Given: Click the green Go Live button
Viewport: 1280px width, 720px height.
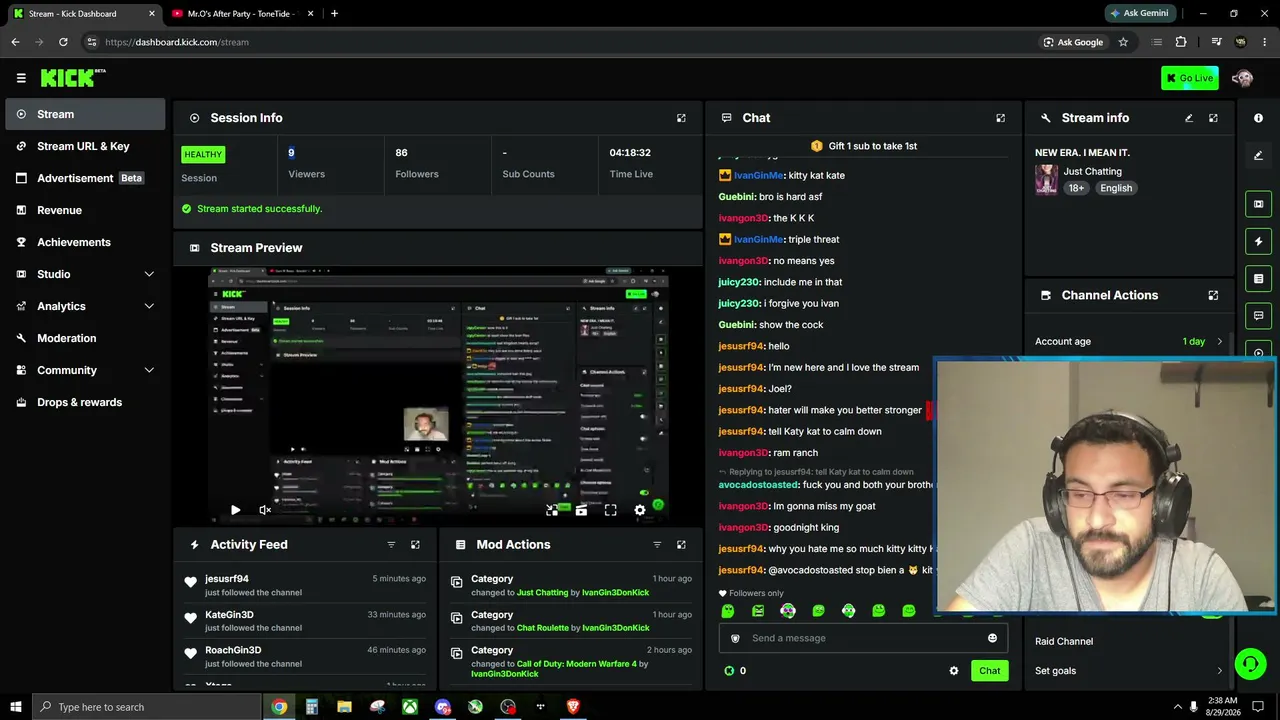Looking at the screenshot, I should (1189, 78).
